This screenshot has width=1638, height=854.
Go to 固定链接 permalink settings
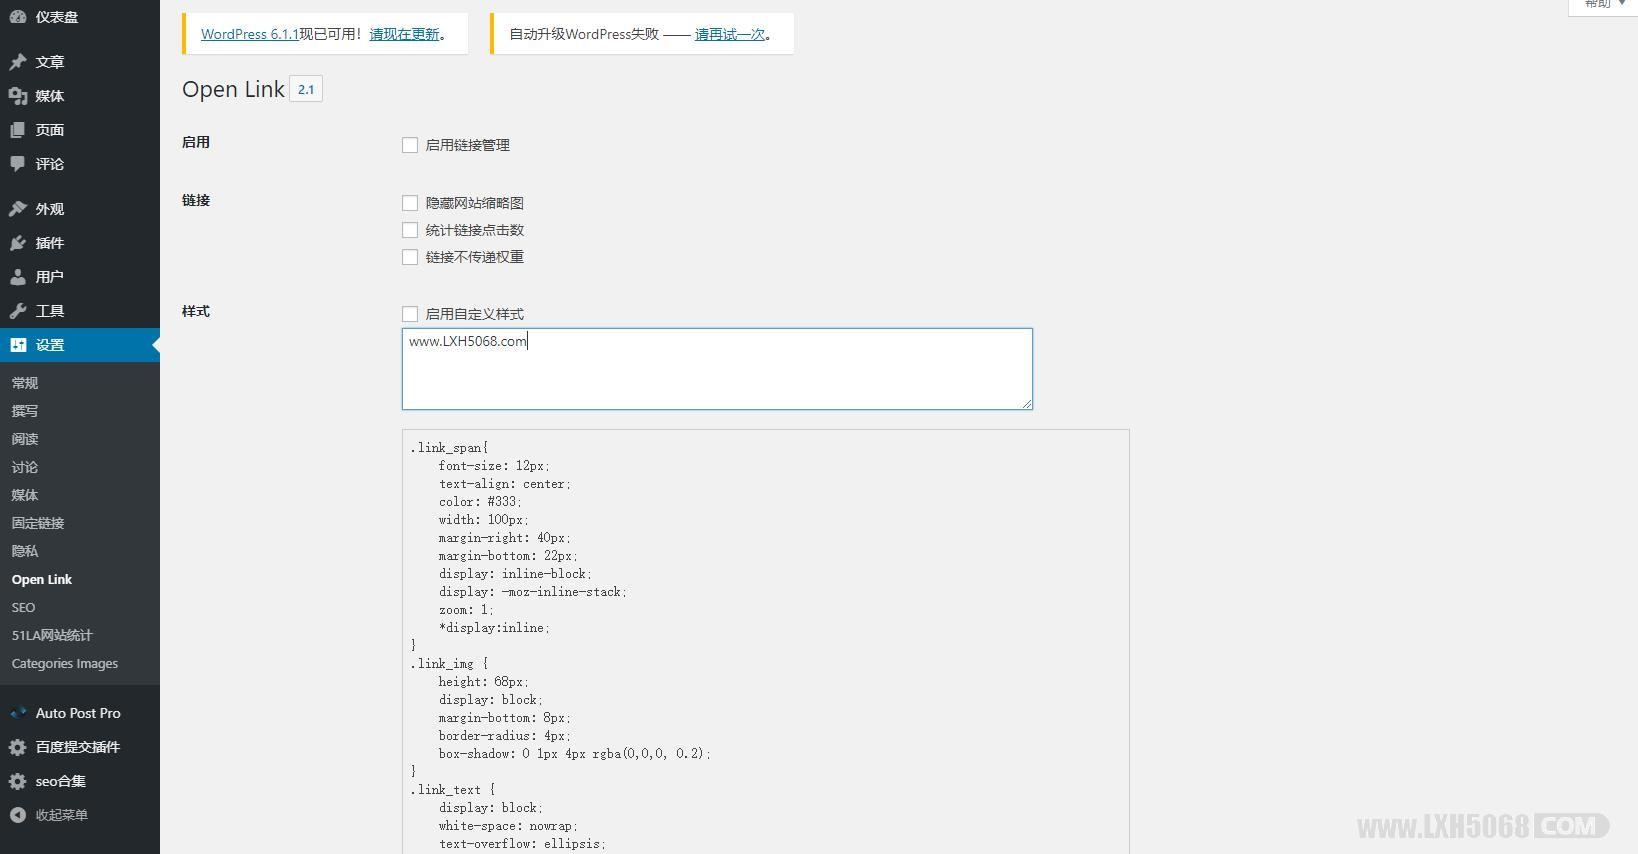[38, 523]
